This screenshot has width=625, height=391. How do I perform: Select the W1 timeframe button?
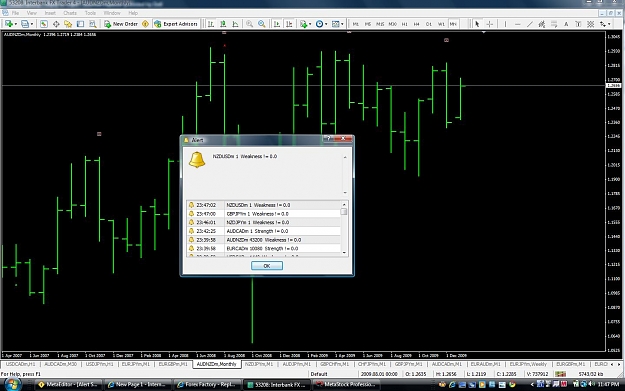[441, 24]
